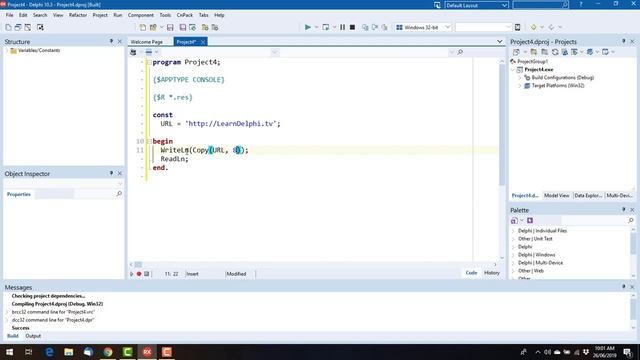Open the File menu
The height and width of the screenshot is (360, 640).
(9, 15)
